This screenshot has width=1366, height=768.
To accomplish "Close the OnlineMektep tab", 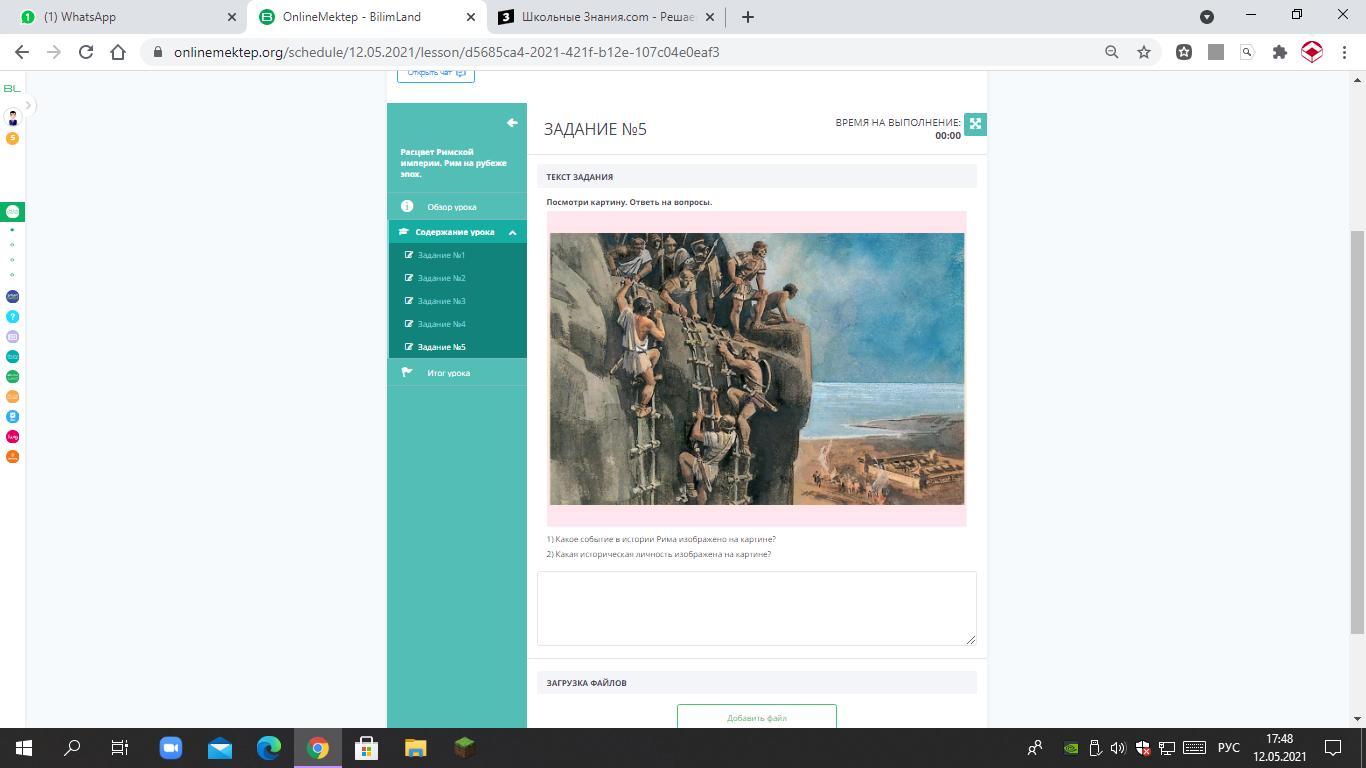I will [471, 17].
